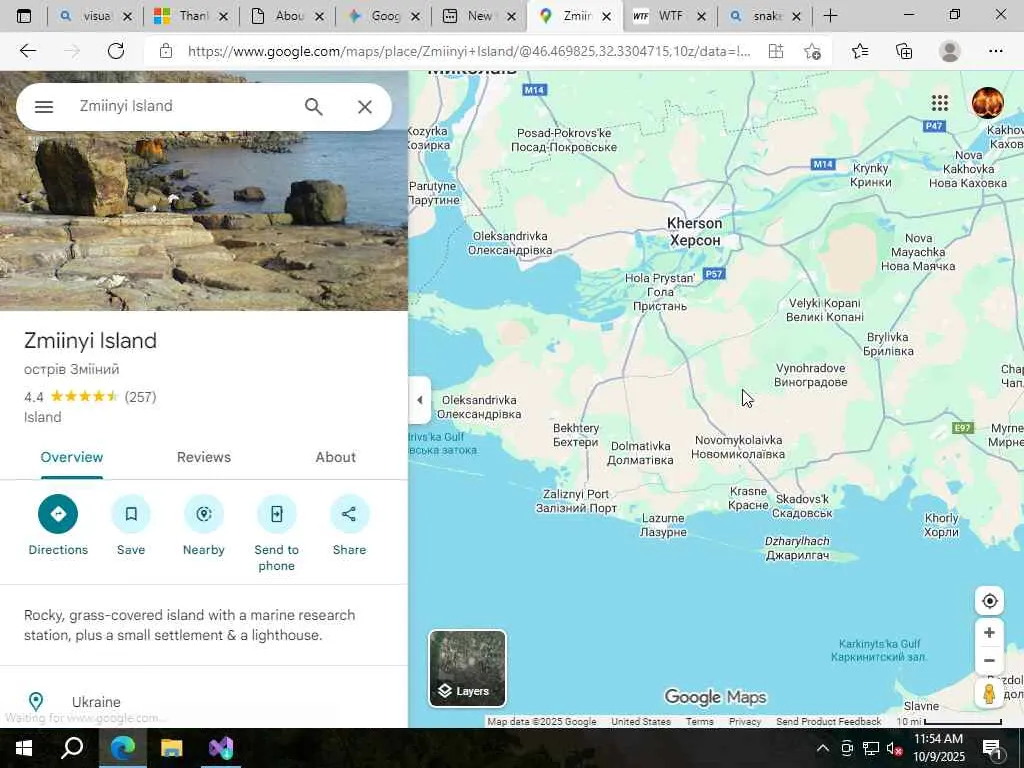Open the Layers satellite thumbnail

[x=467, y=668]
